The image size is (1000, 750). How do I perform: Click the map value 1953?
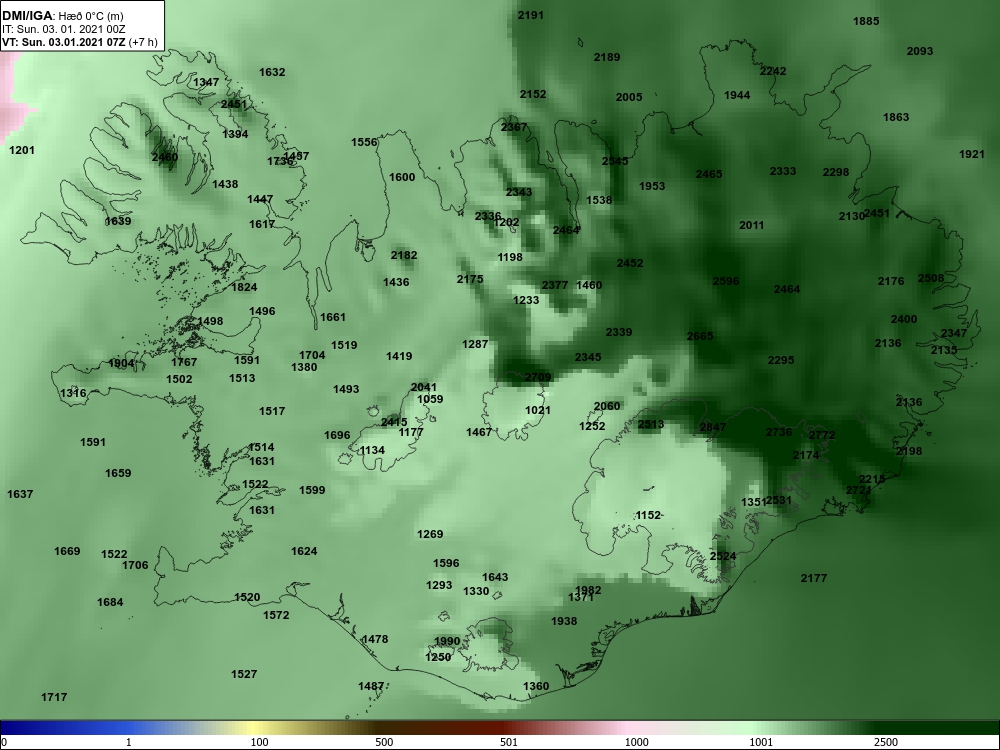[x=652, y=186]
